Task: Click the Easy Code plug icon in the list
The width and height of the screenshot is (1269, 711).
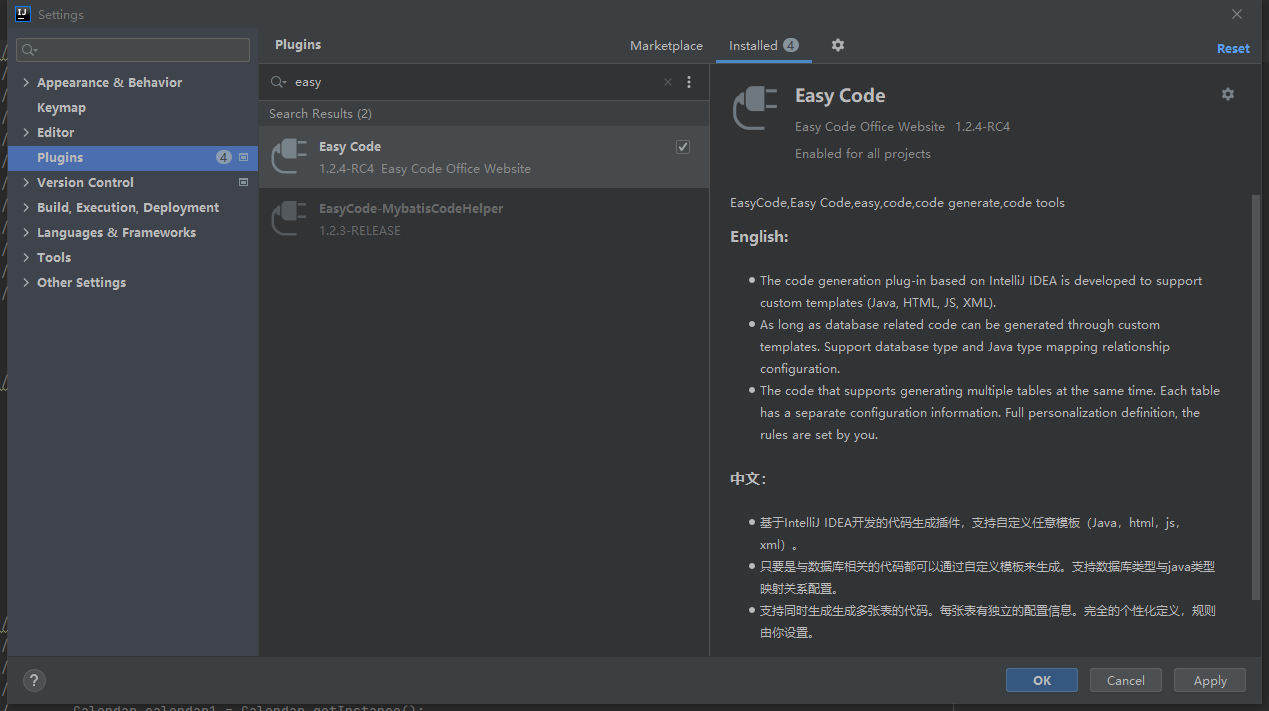Action: [x=289, y=157]
